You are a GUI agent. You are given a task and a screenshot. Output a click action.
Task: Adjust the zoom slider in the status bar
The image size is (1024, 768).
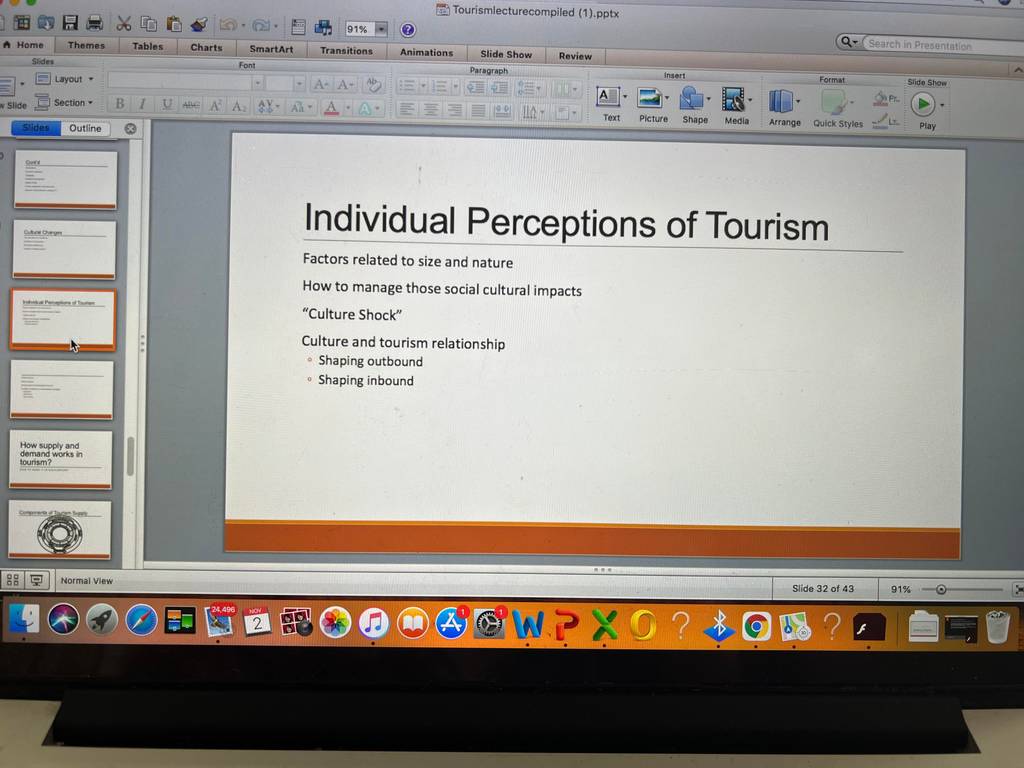point(940,590)
